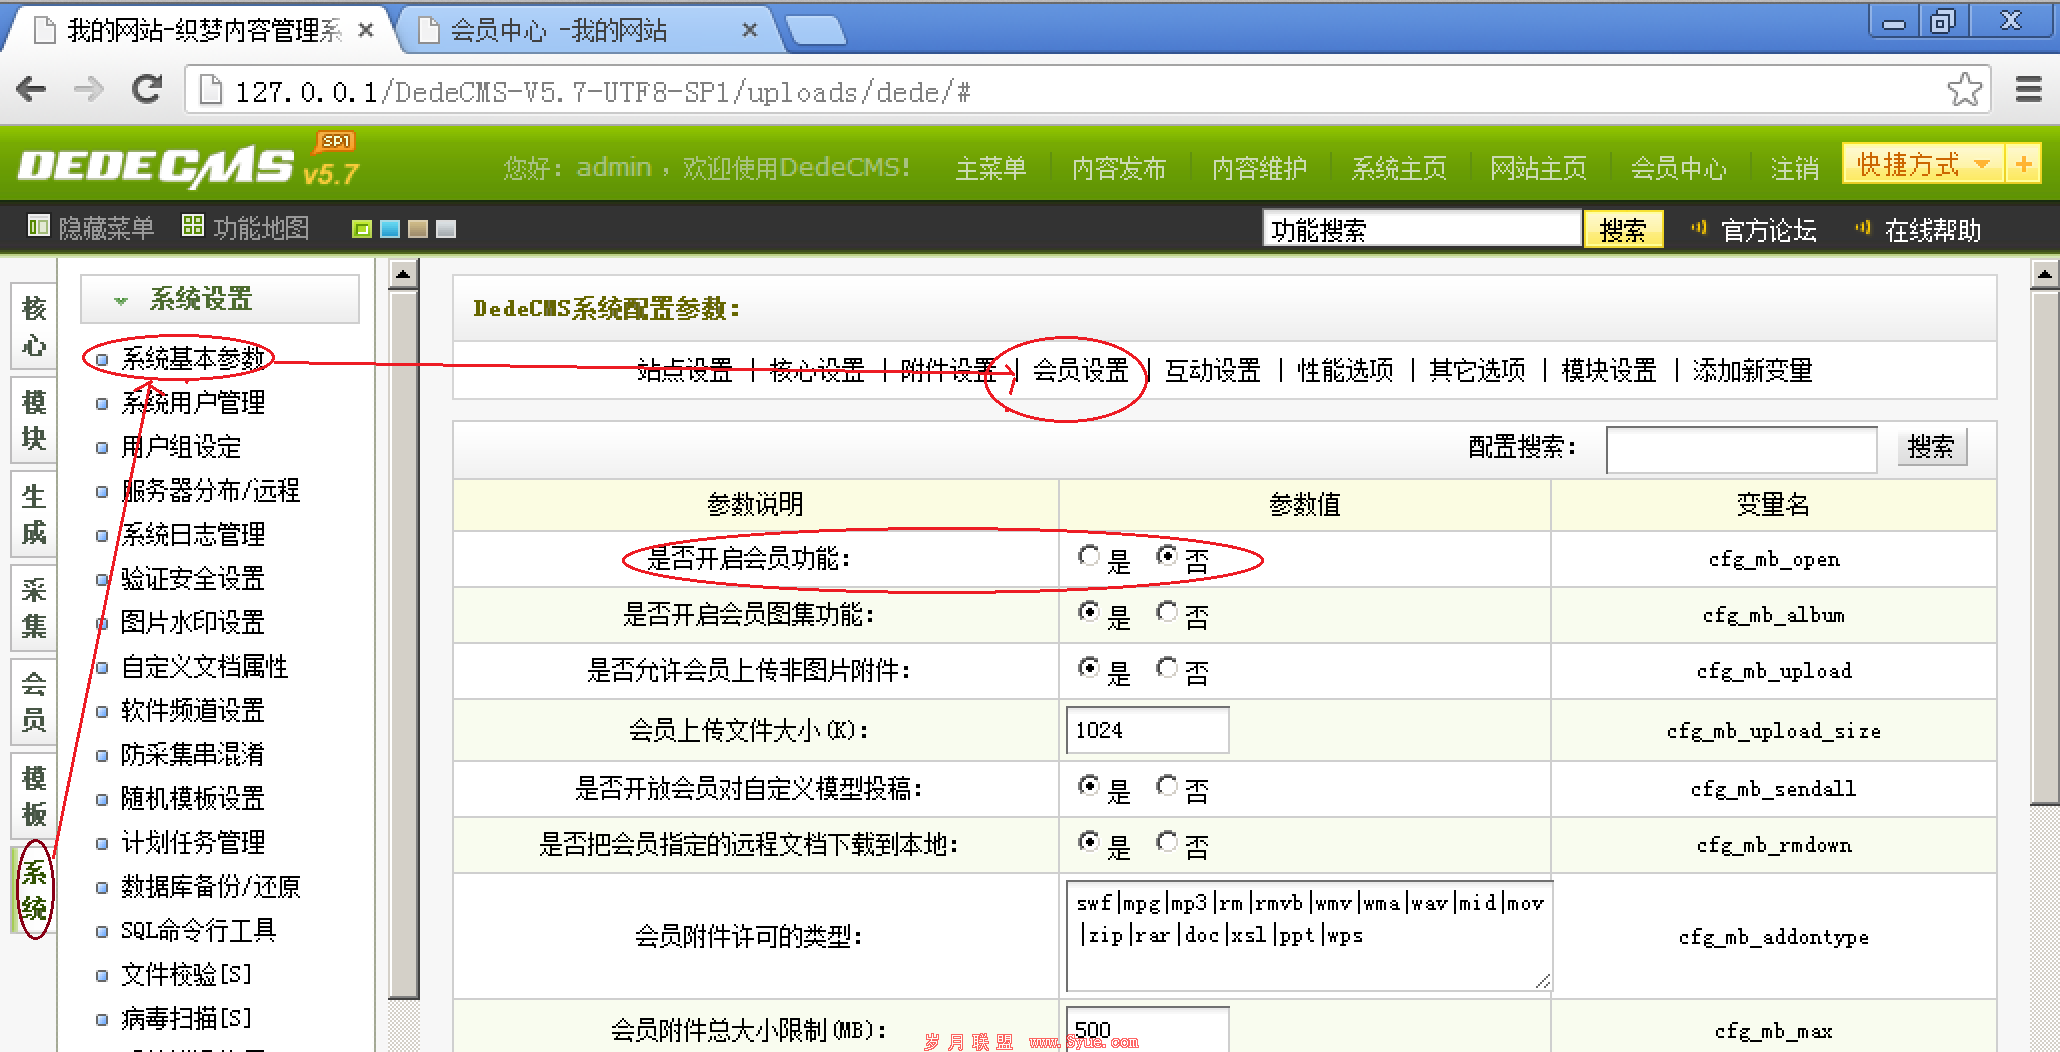The width and height of the screenshot is (2060, 1052).
Task: Switch to the 核心 side tab
Action: (x=34, y=326)
